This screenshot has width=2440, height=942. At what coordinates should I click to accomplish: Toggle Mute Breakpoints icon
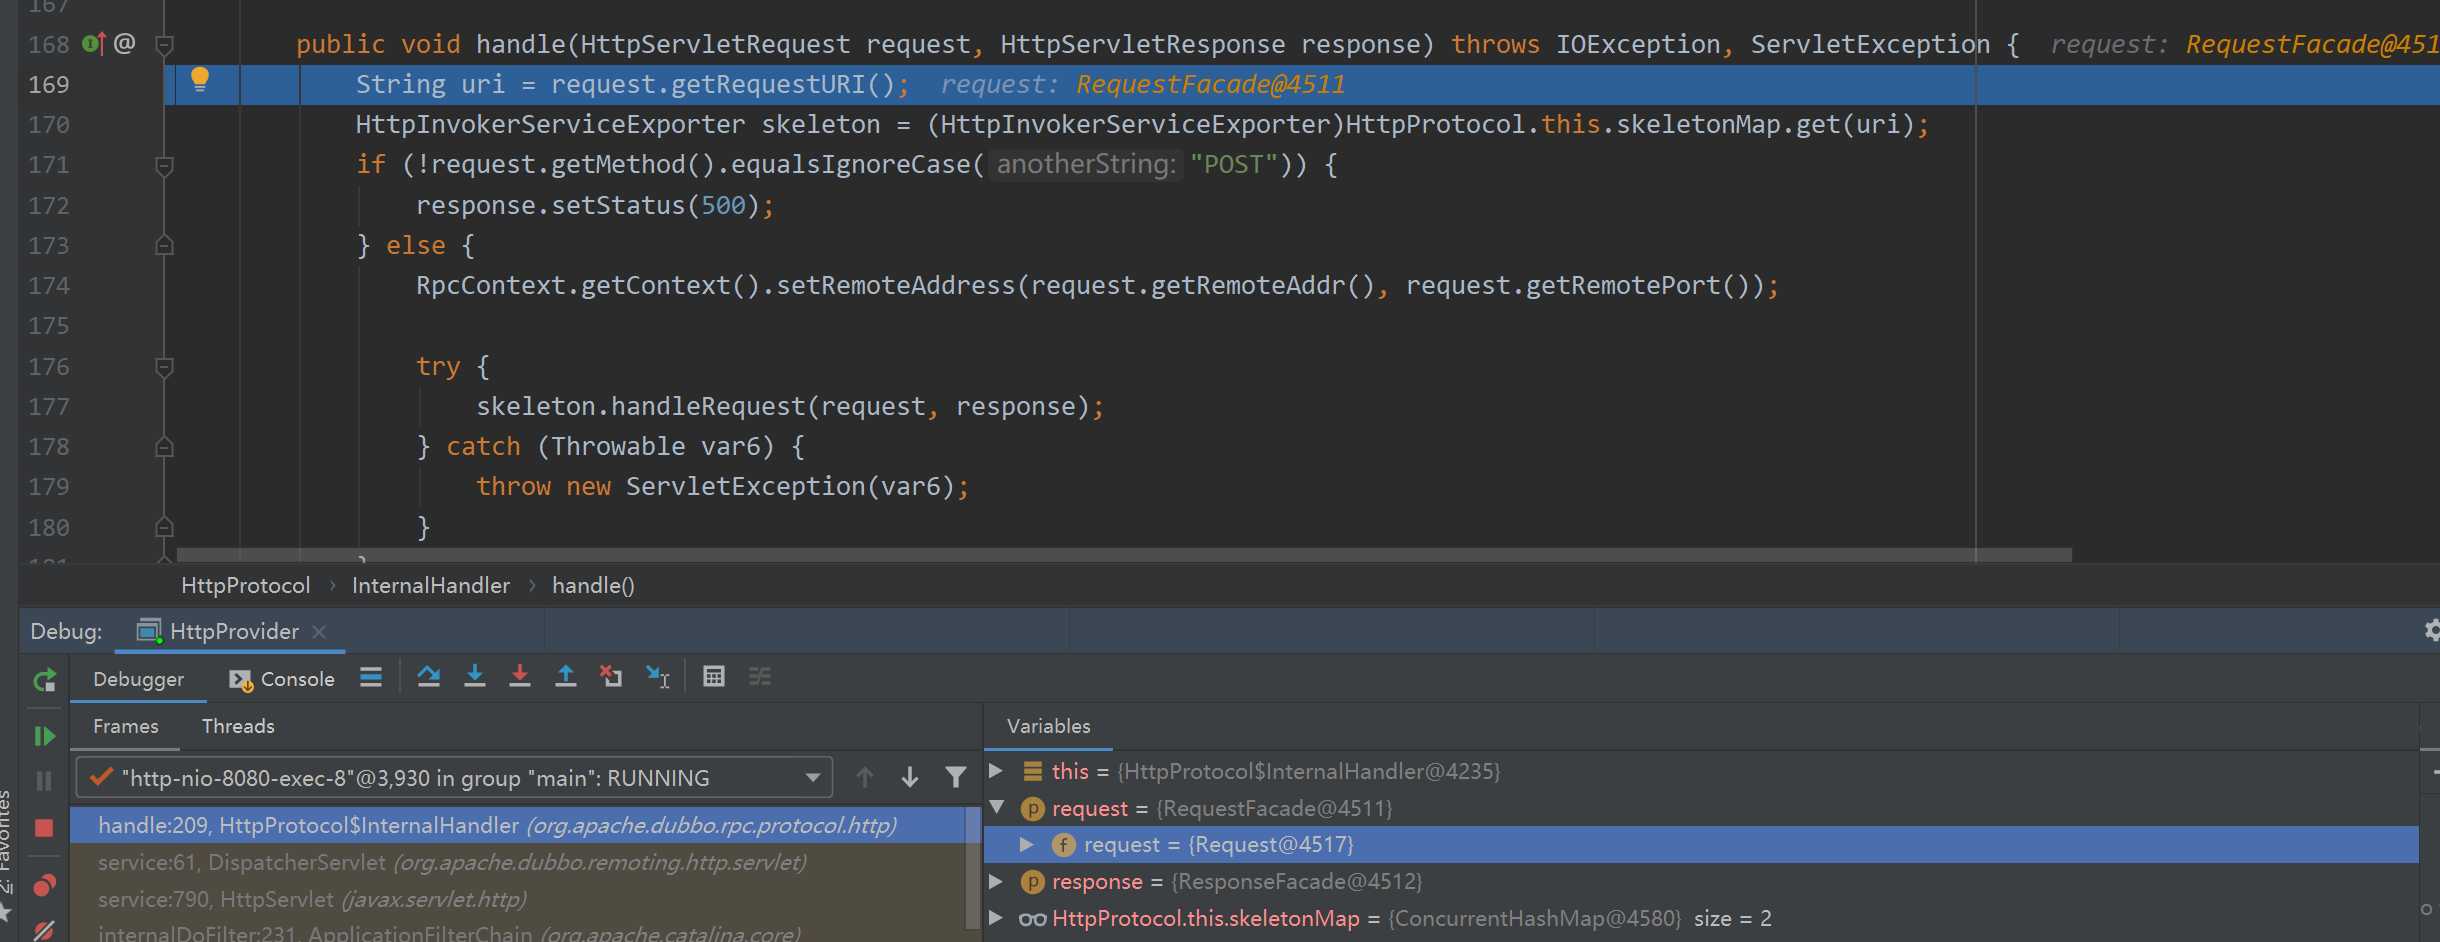pos(44,930)
